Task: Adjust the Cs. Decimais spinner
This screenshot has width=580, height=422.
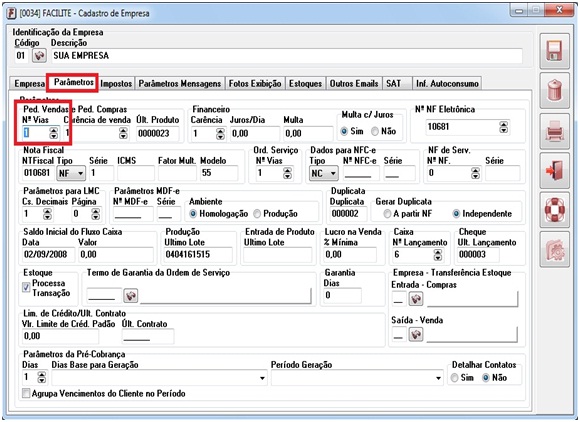Action: pos(47,214)
